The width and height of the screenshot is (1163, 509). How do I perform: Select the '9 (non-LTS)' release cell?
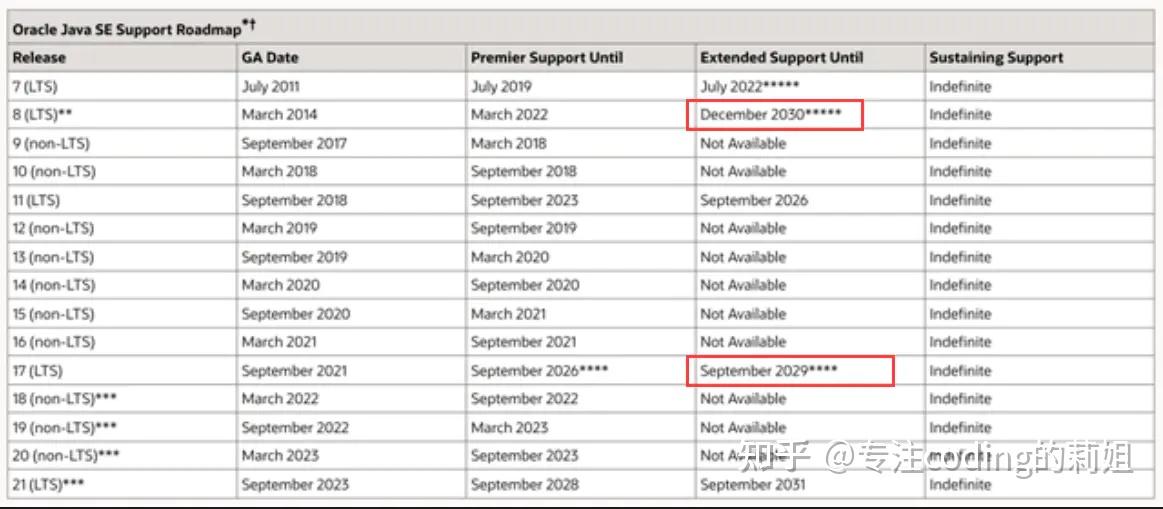51,143
